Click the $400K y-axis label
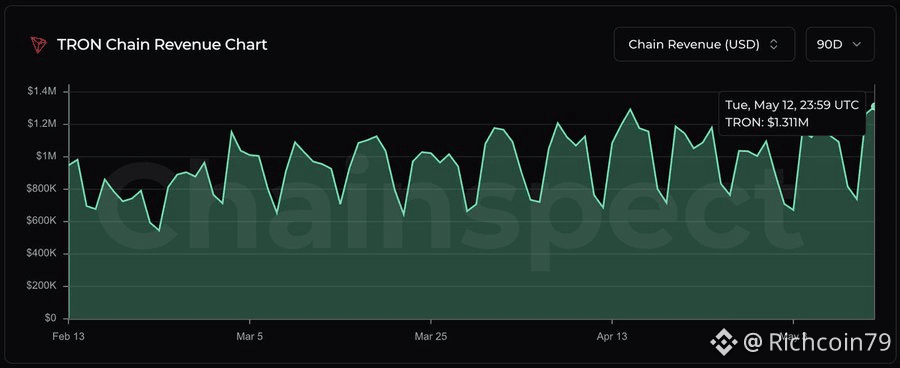 [40, 253]
